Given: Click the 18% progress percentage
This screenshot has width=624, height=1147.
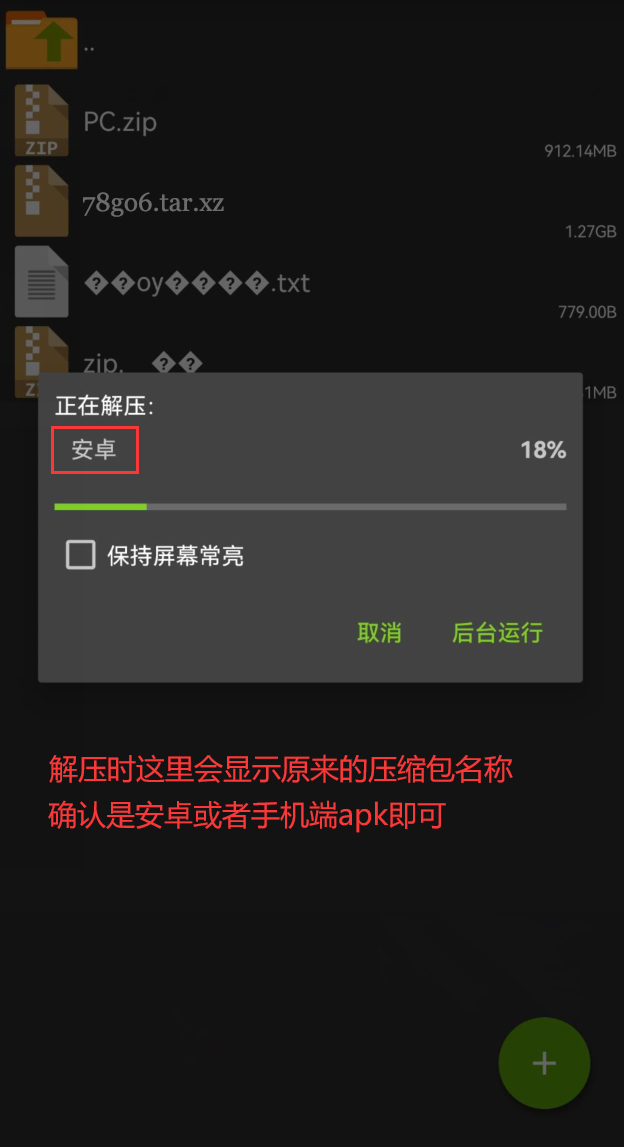Looking at the screenshot, I should coord(543,450).
